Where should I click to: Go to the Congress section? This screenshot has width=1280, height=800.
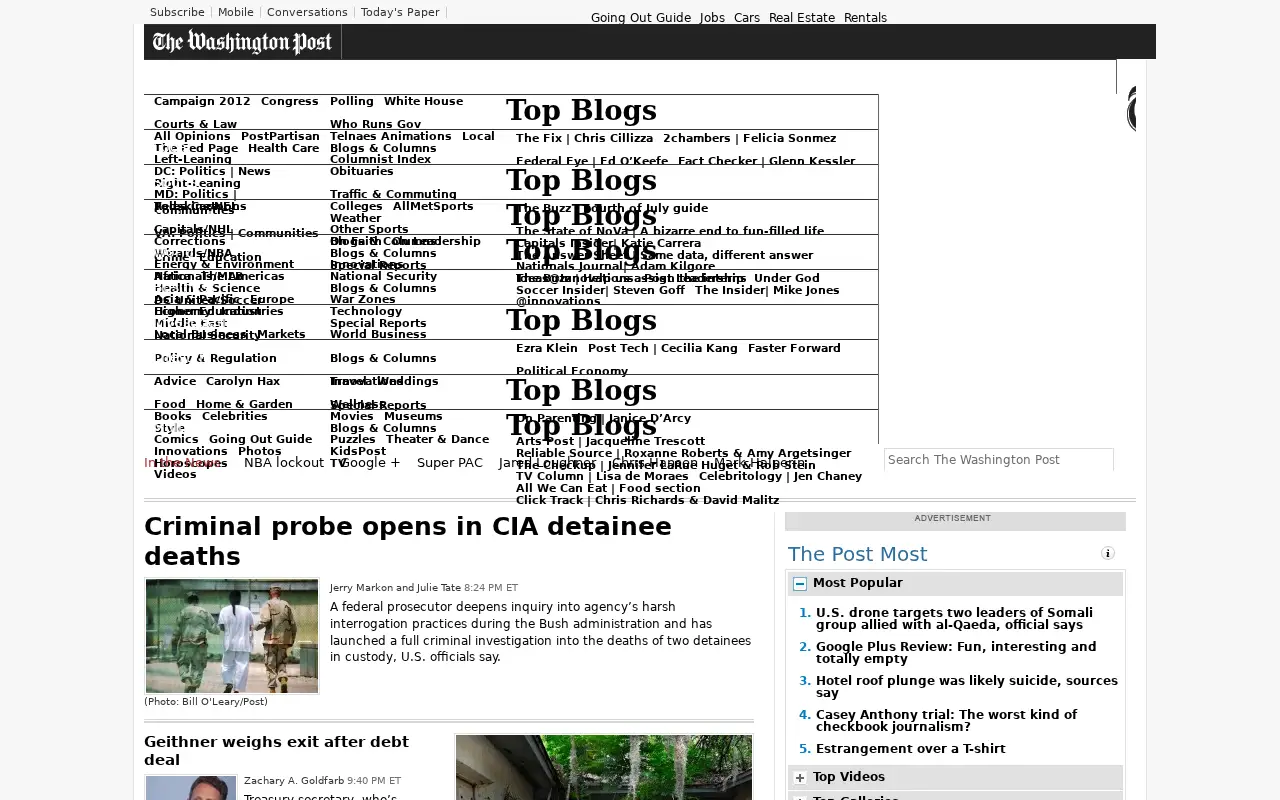click(289, 101)
